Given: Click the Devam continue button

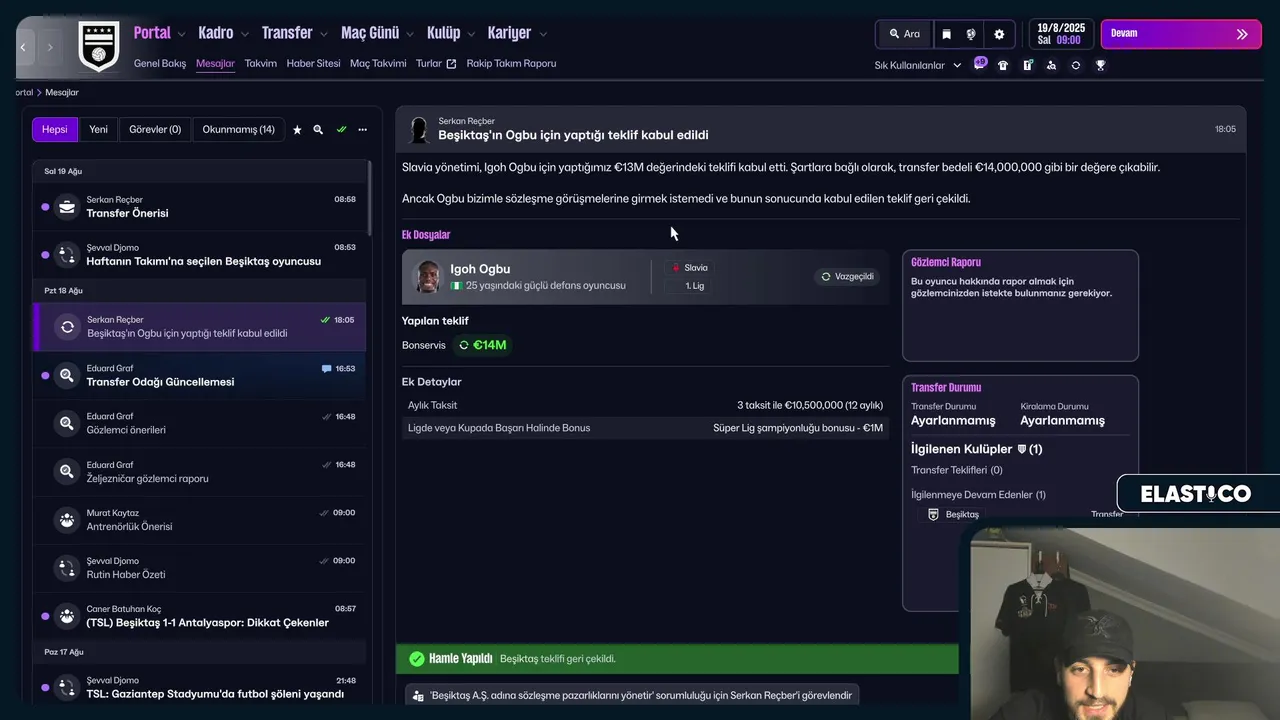Looking at the screenshot, I should tap(1180, 34).
